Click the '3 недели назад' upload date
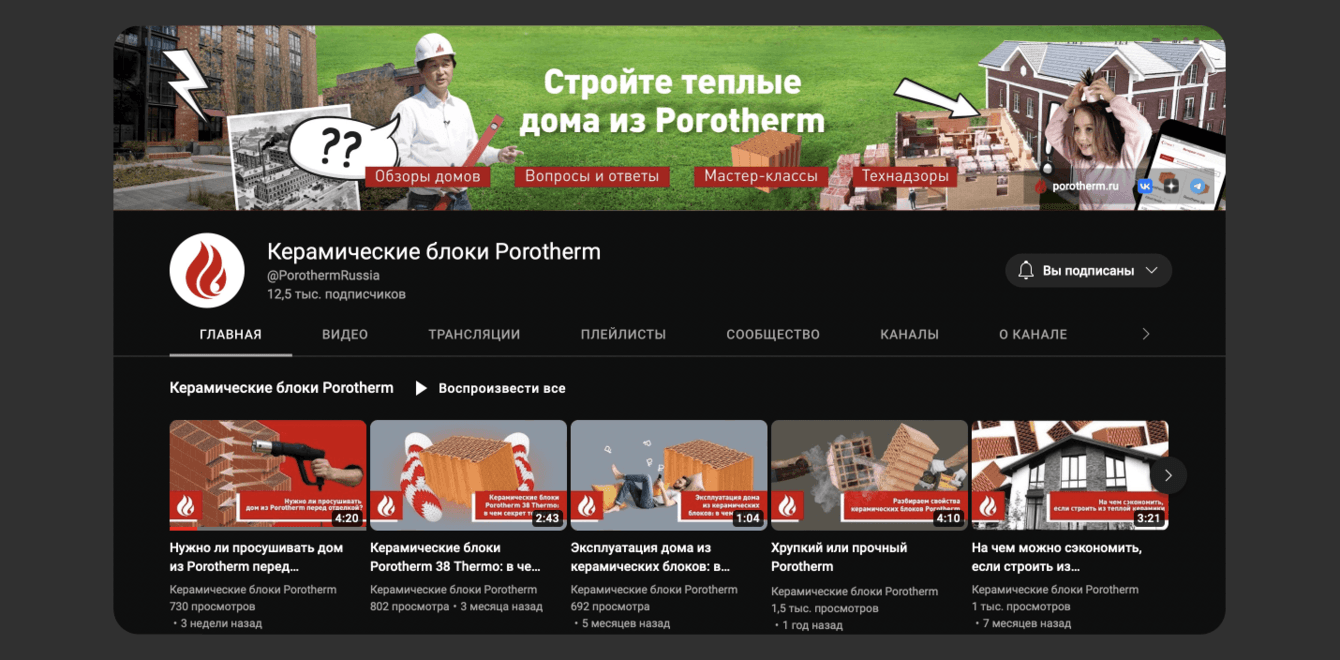This screenshot has width=1340, height=660. pos(221,623)
